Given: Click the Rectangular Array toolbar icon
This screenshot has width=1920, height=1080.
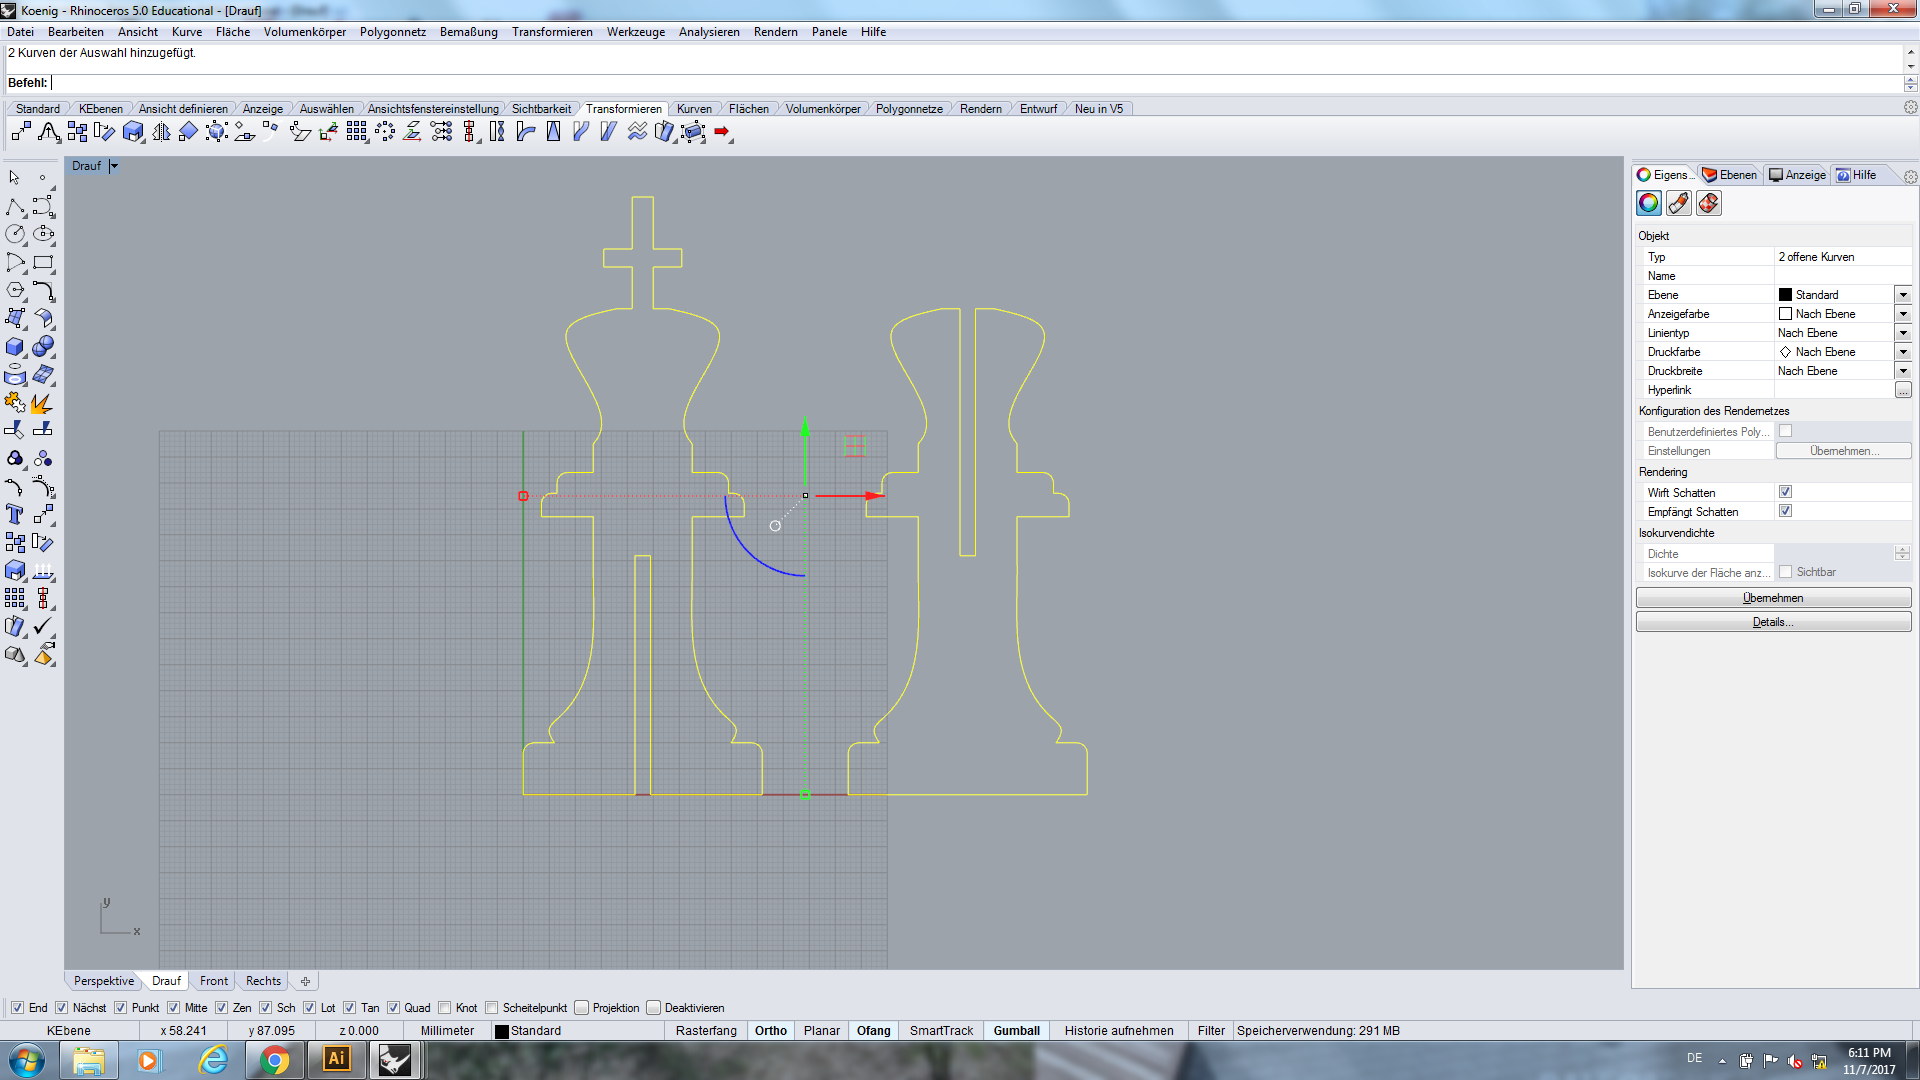Looking at the screenshot, I should coord(356,132).
